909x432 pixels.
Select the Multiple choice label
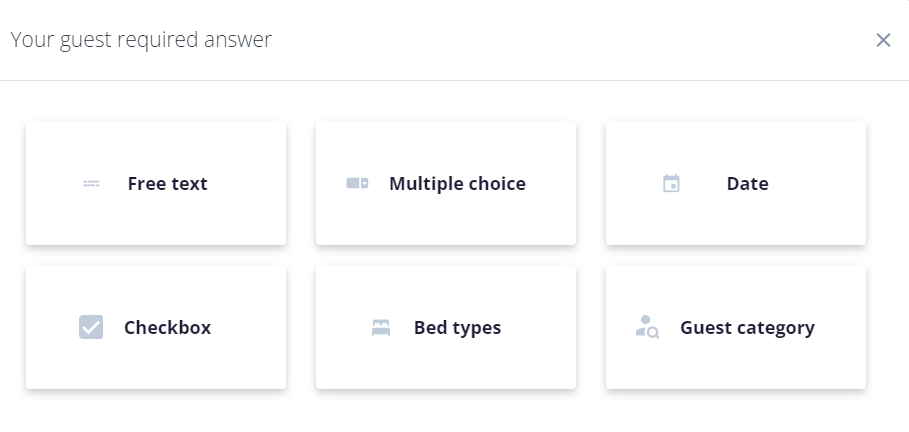tap(457, 184)
